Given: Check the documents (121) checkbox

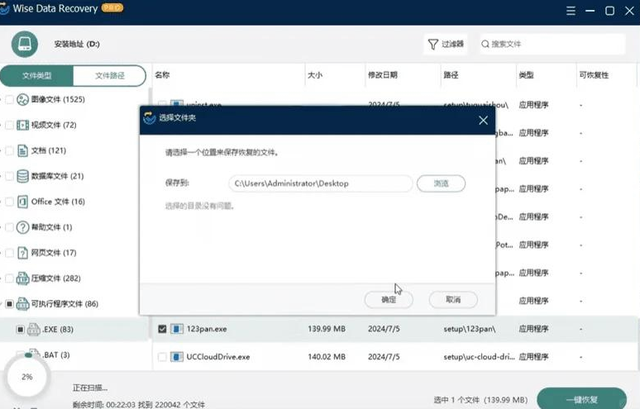Looking at the screenshot, I should tap(9, 151).
